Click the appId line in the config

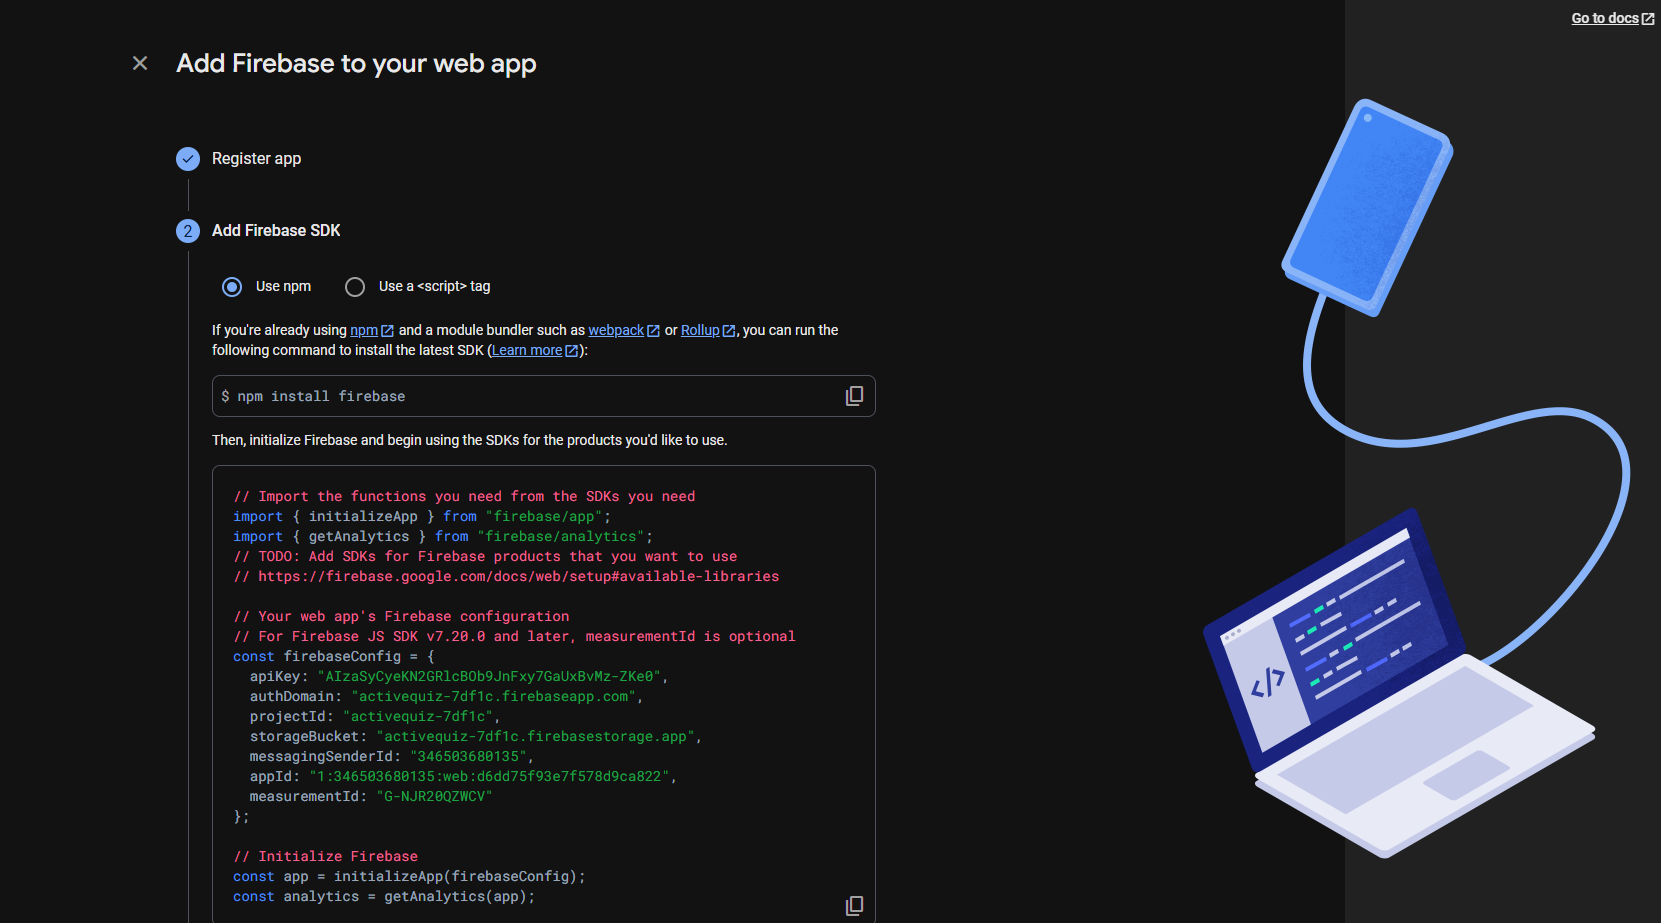tap(463, 776)
